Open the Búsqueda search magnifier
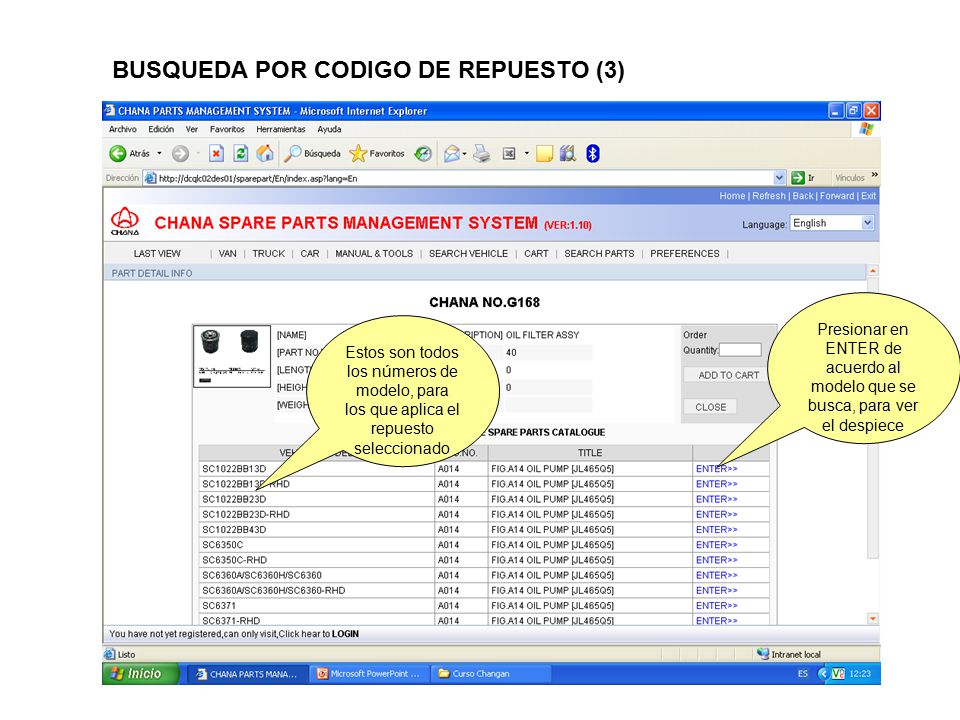The height and width of the screenshot is (720, 960). click(x=312, y=153)
